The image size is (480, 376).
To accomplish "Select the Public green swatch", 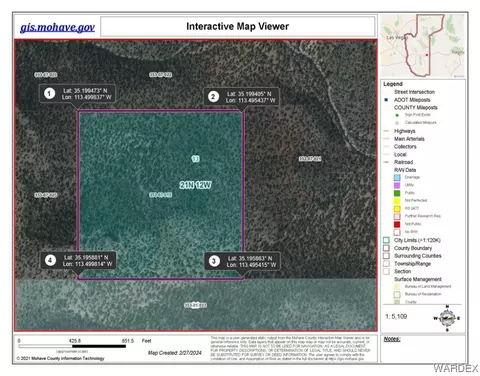I will (x=397, y=193).
